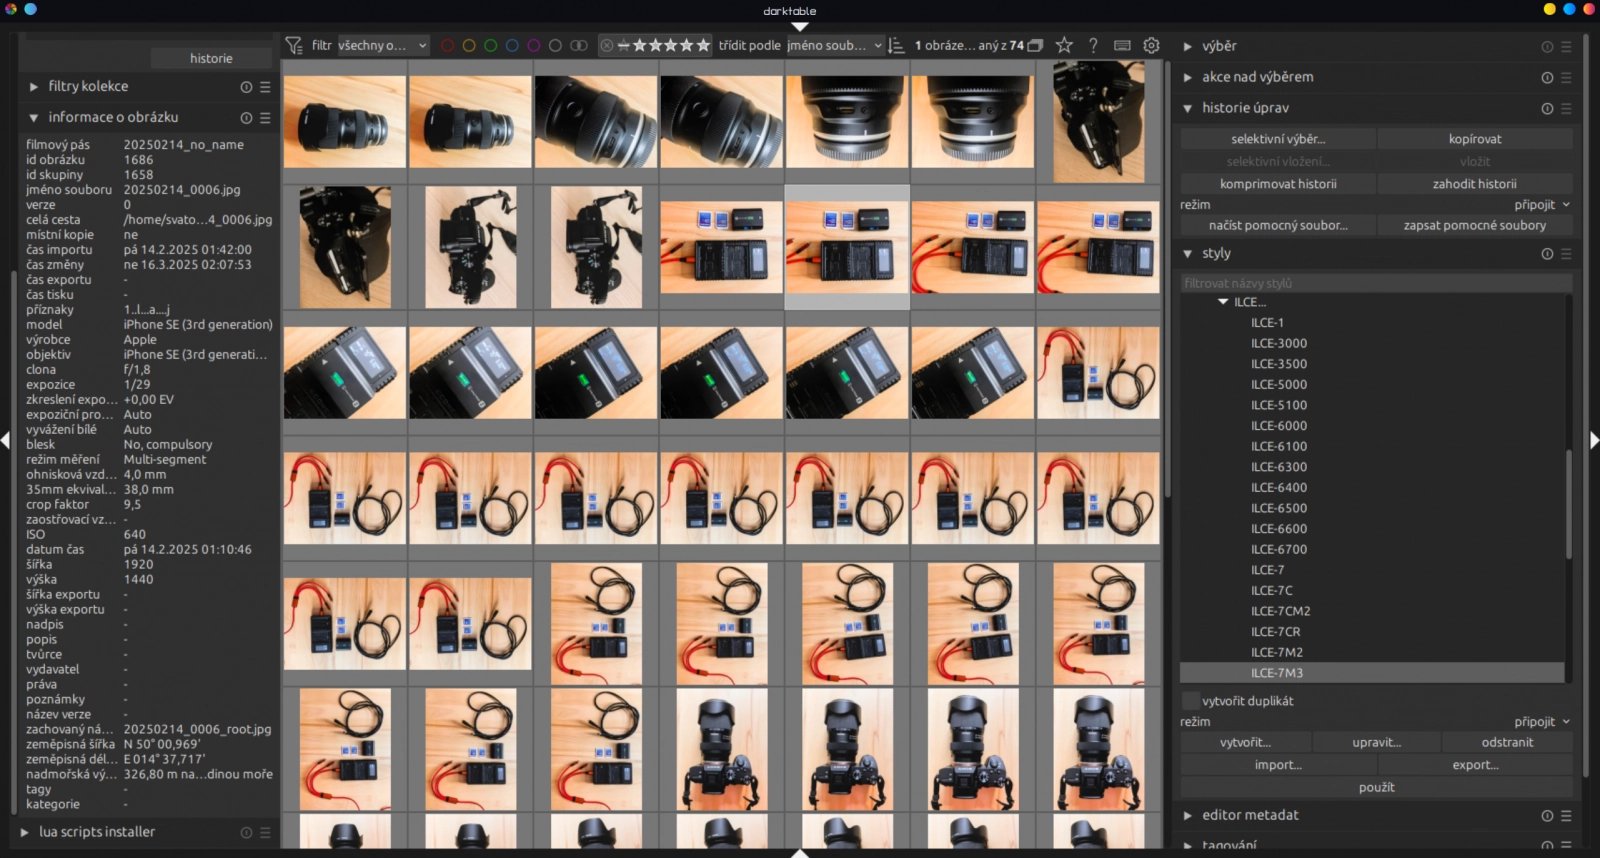Expand the 'lua scripts installer' module
Image resolution: width=1600 pixels, height=858 pixels.
(24, 832)
